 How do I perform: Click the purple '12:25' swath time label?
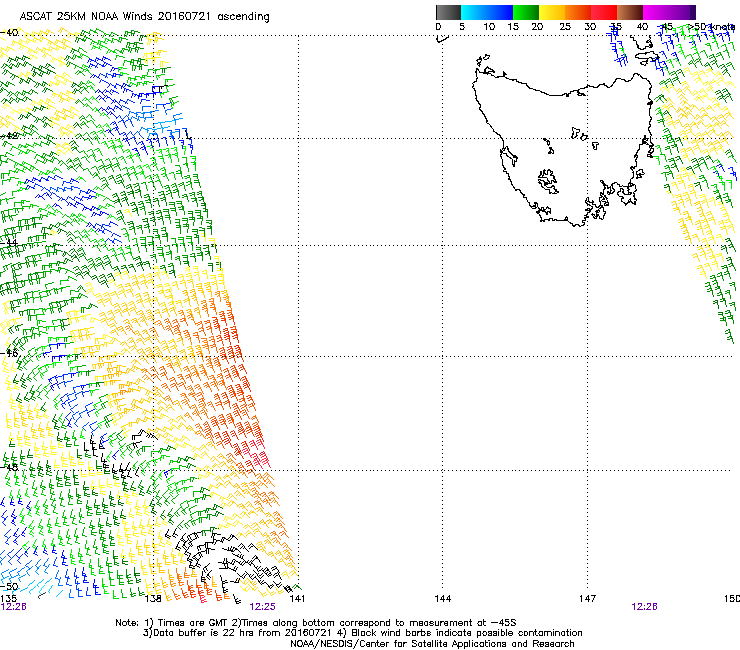(x=262, y=607)
